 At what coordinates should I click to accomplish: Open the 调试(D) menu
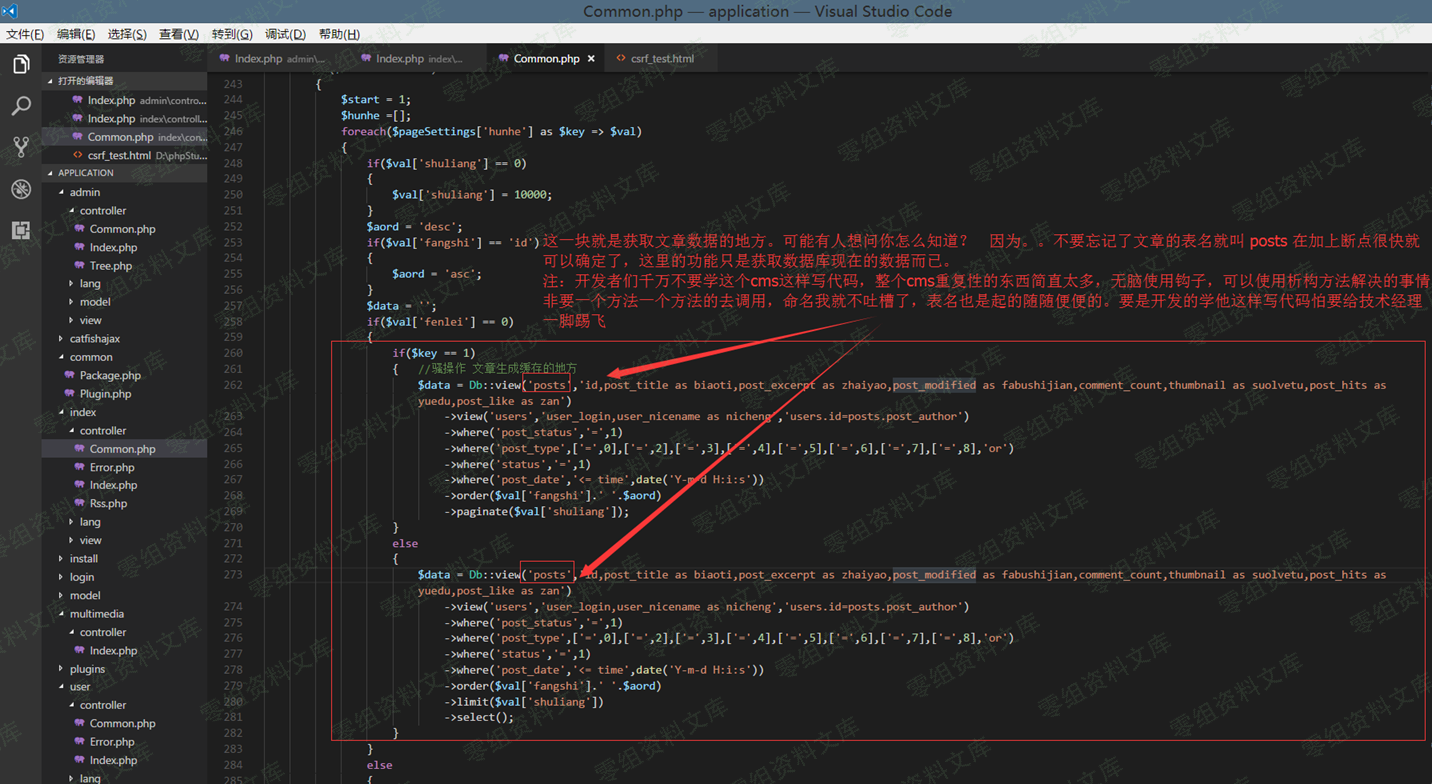[x=285, y=34]
